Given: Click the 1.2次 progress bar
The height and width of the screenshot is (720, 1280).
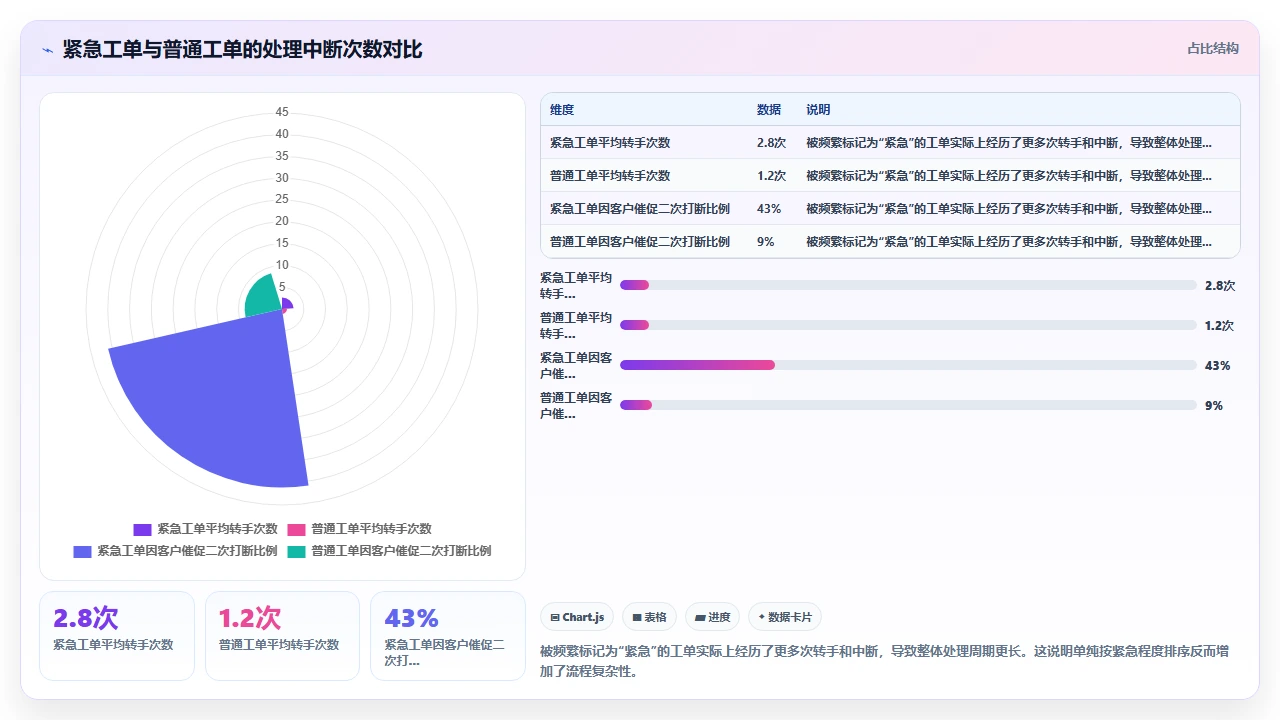Looking at the screenshot, I should 908,325.
